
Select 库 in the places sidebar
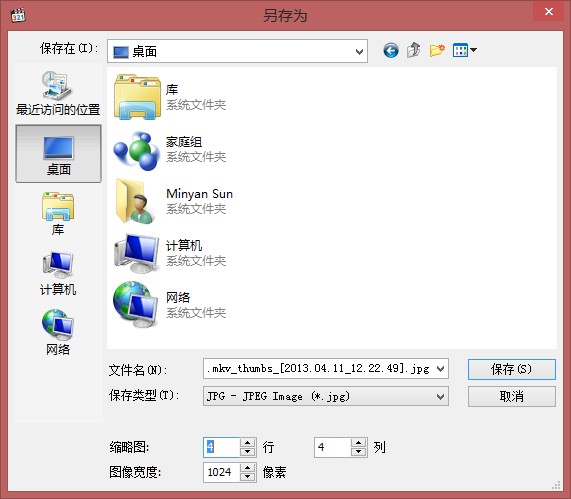pos(58,214)
